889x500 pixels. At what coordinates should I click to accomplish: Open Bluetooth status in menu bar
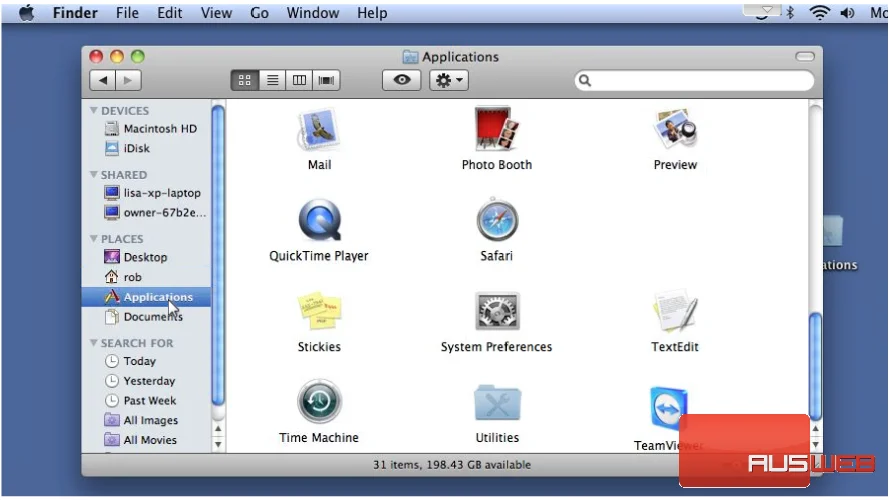coord(790,12)
